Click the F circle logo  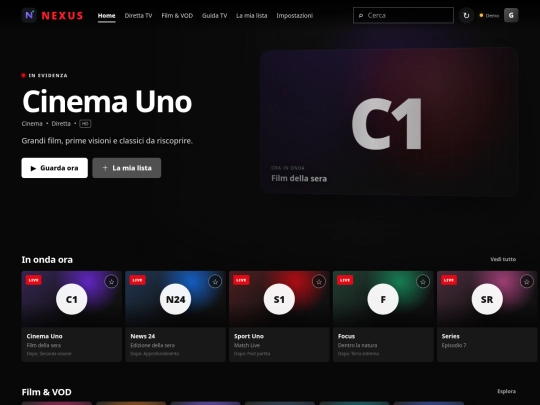pyautogui.click(x=383, y=299)
